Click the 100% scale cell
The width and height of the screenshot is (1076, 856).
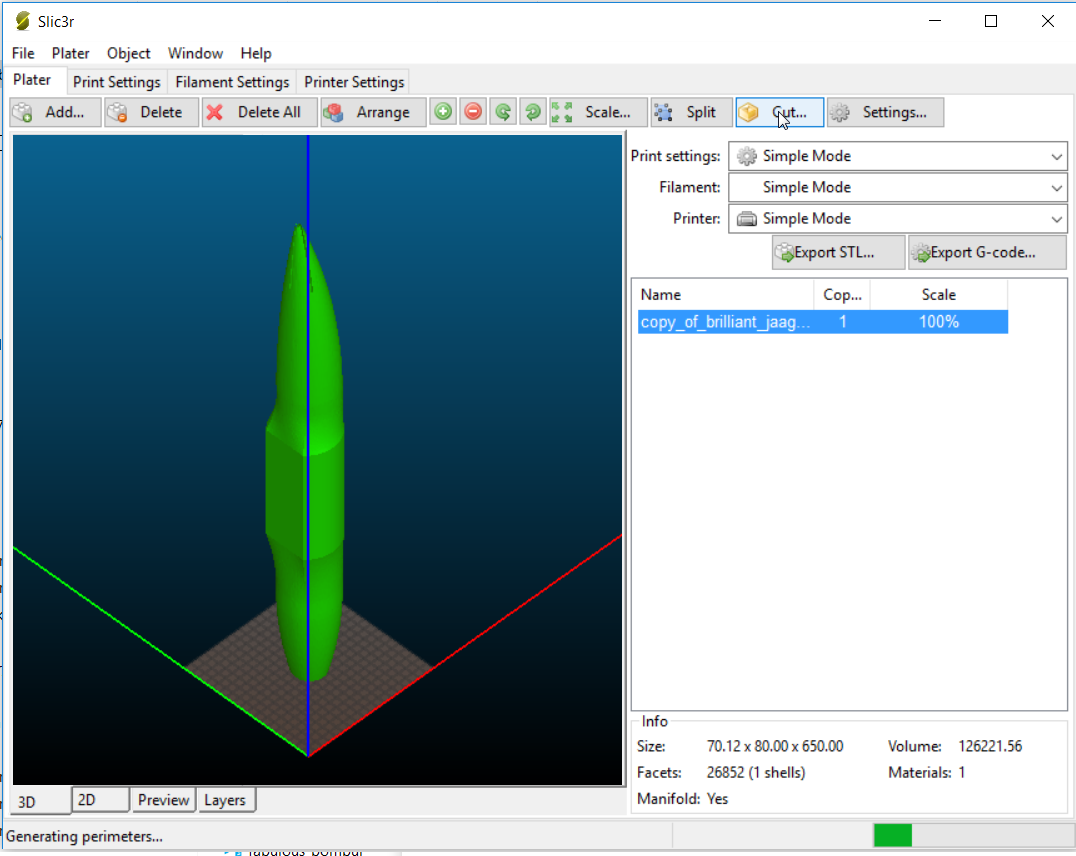[x=939, y=322]
